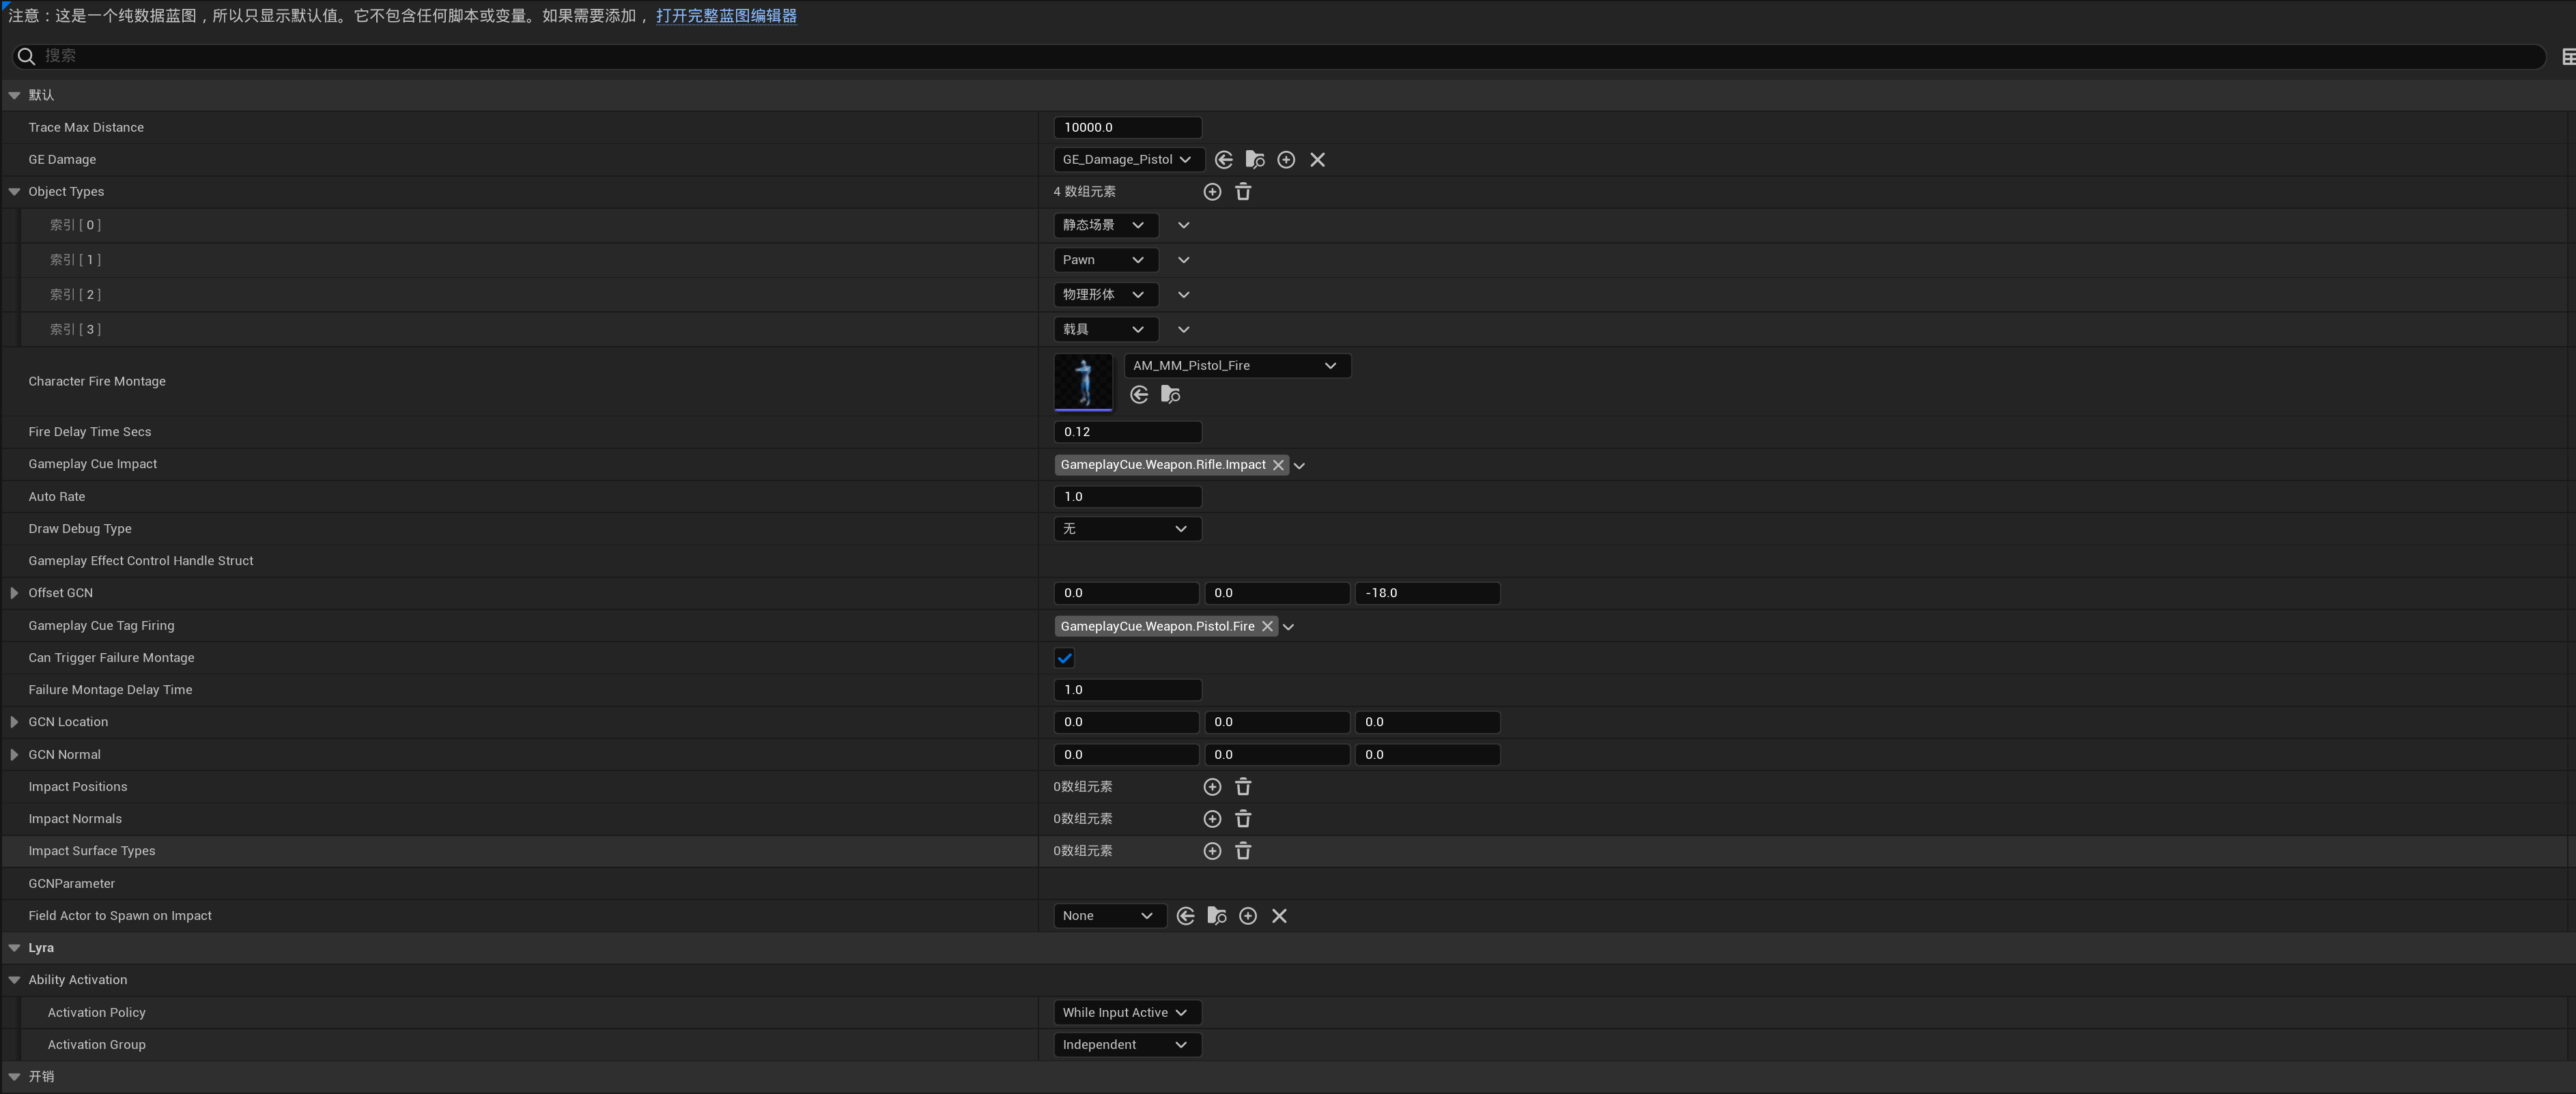2576x1094 pixels.
Task: Remove GameplayCue.Weapon.Rifle.Impact tag
Action: 1278,465
